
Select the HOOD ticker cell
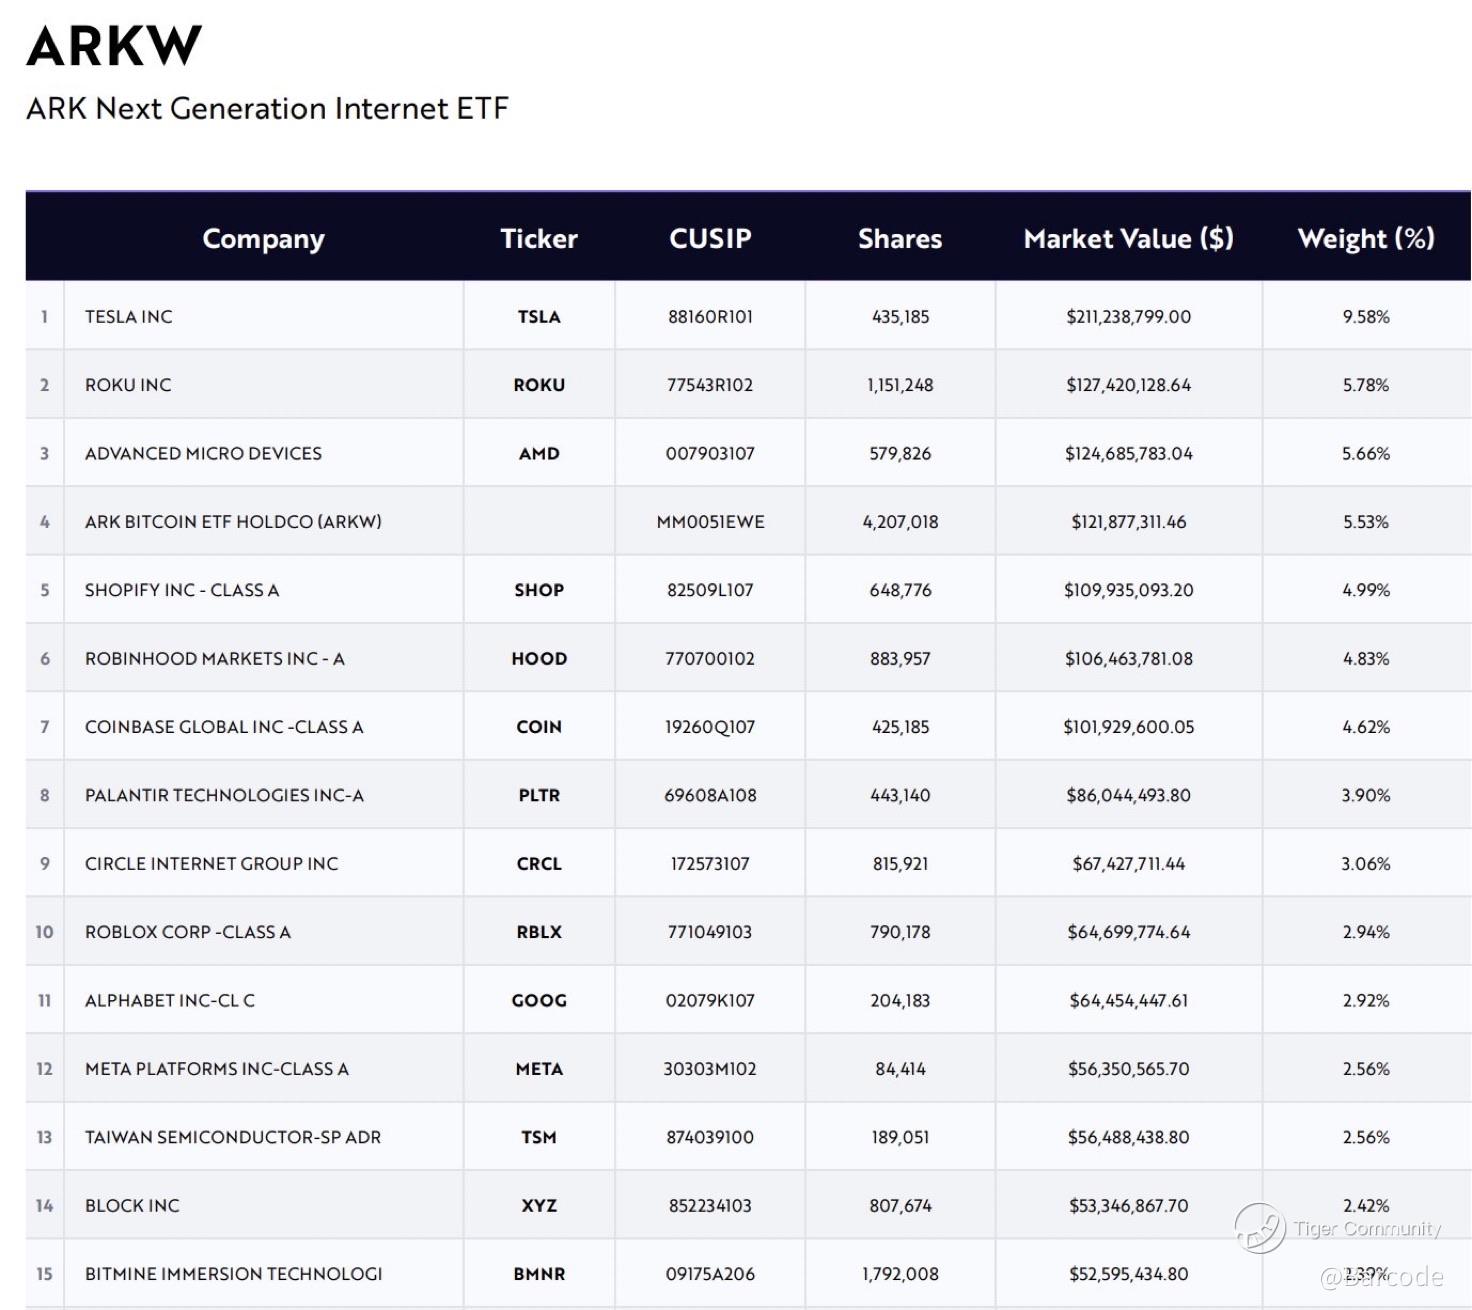pyautogui.click(x=539, y=659)
